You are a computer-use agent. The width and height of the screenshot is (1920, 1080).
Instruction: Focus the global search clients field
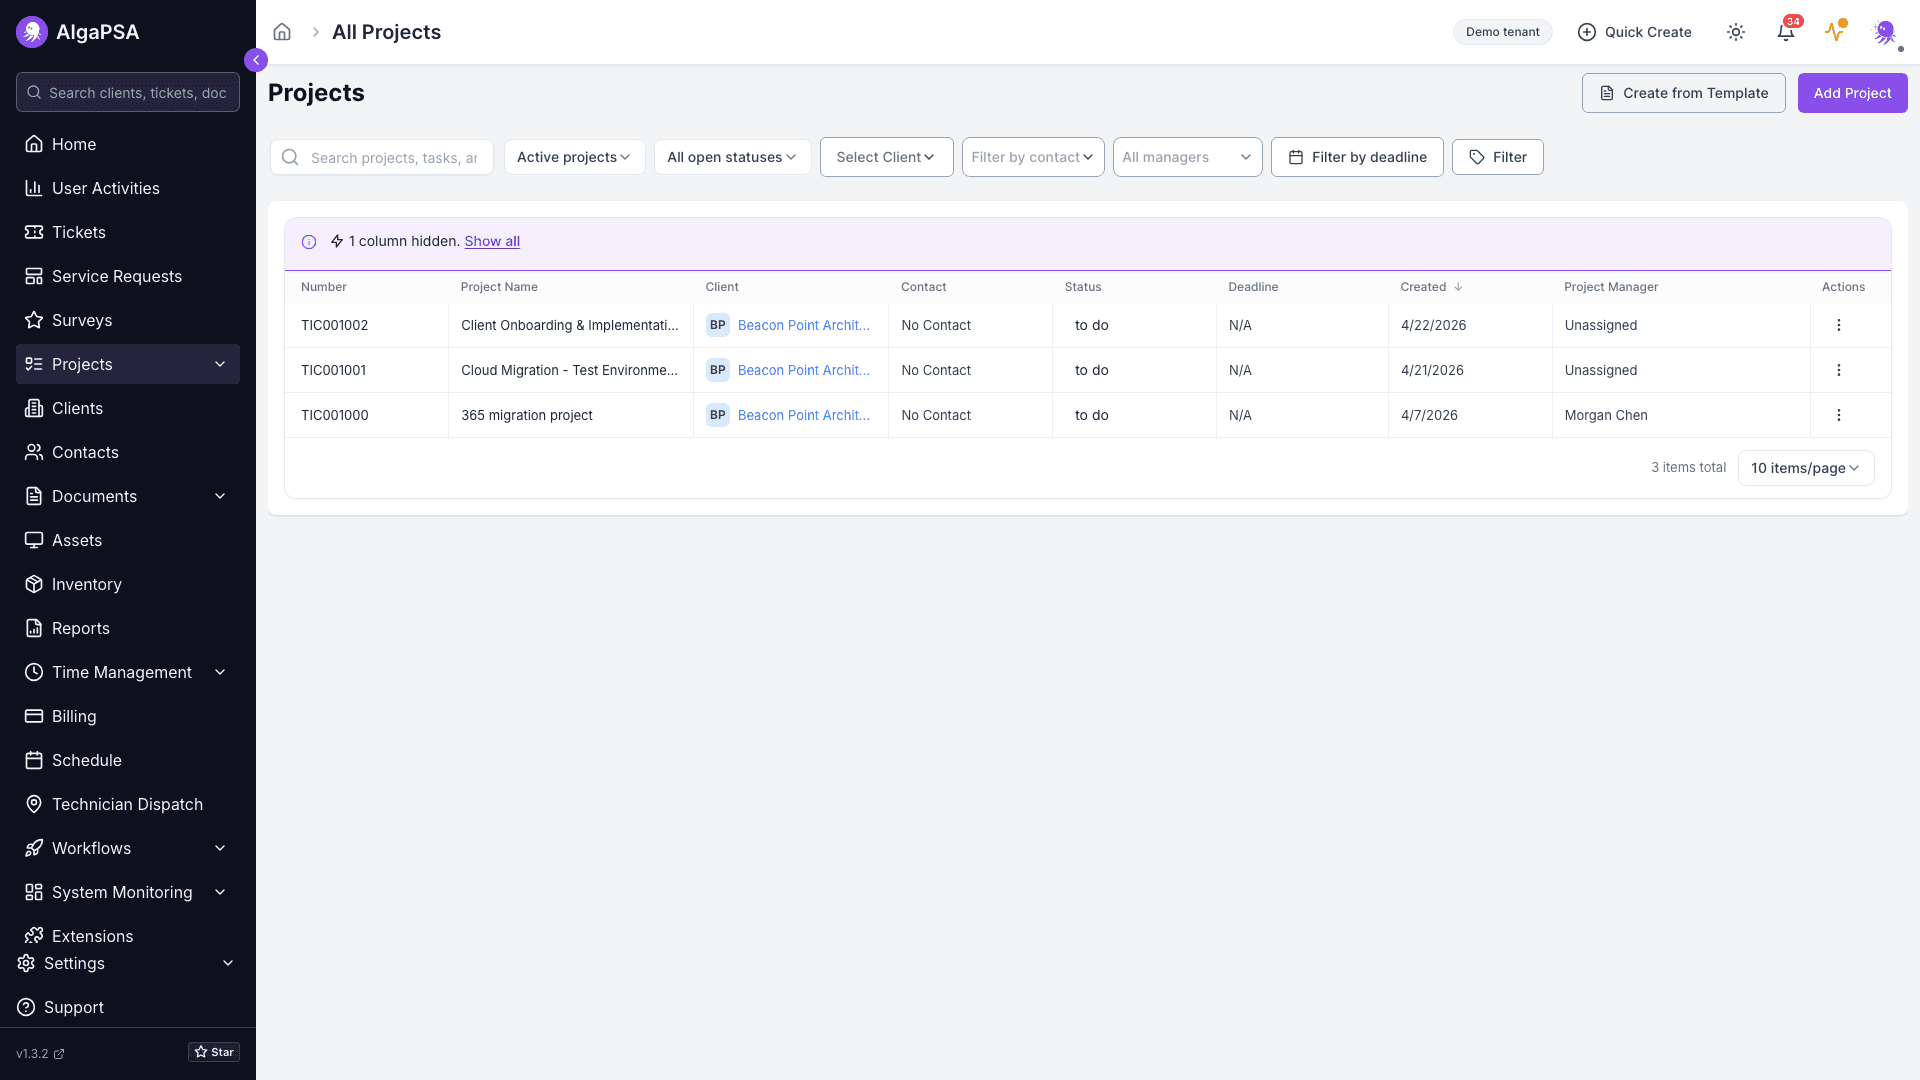point(128,92)
